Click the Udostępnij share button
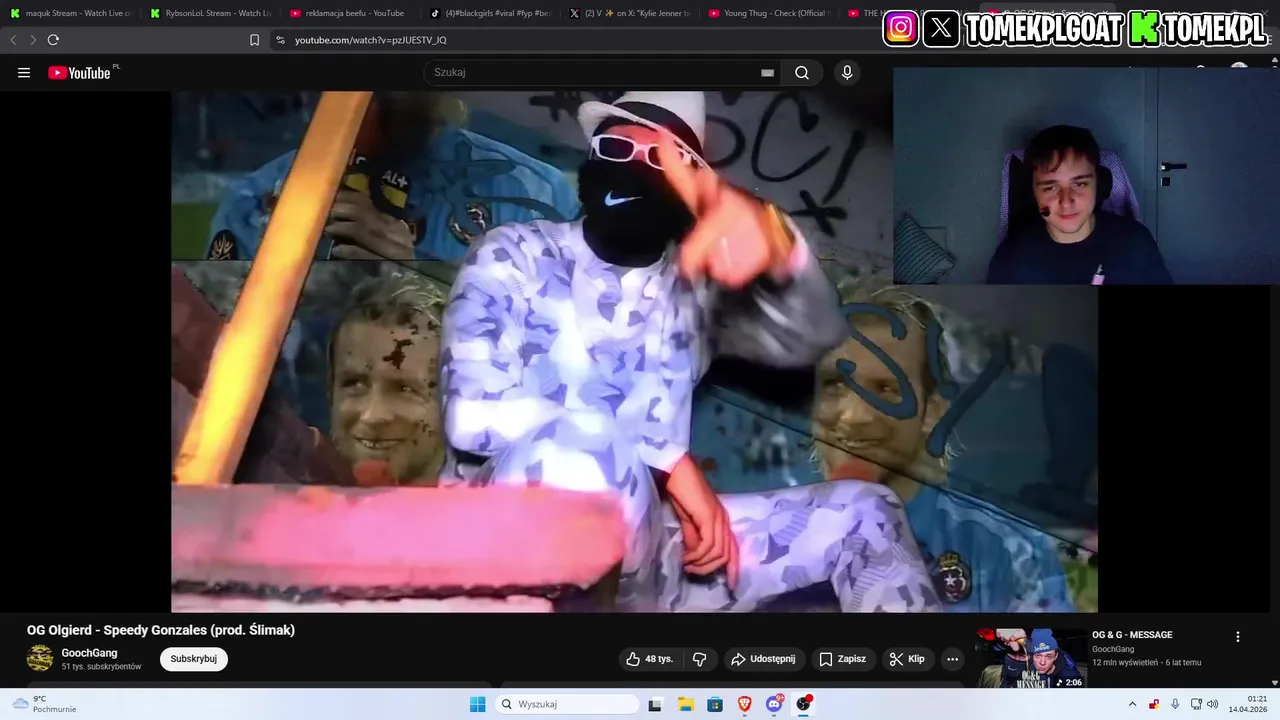Viewport: 1280px width, 720px height. [x=762, y=659]
